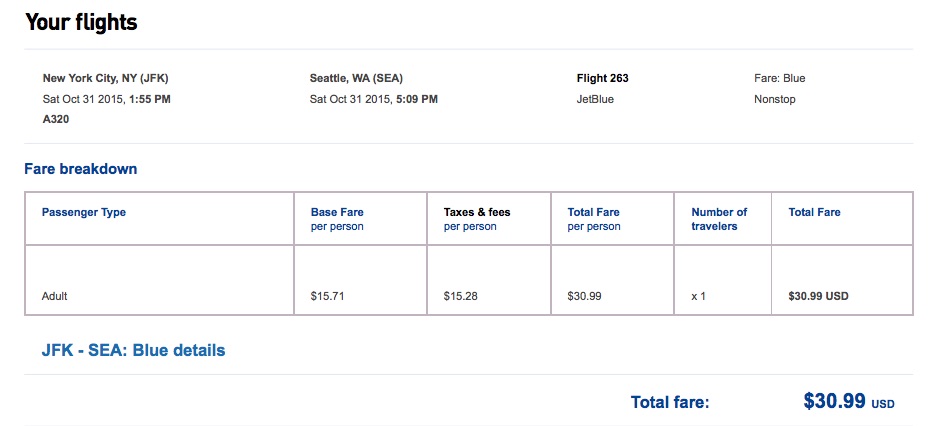933x426 pixels.
Task: Click the Nonstop label
Action: (x=775, y=99)
